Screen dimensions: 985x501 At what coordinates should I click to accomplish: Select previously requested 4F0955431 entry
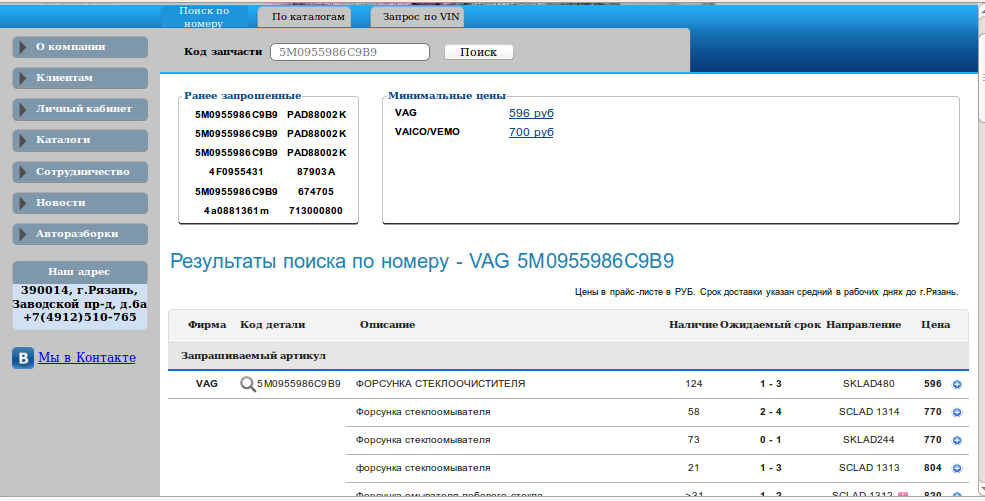236,172
